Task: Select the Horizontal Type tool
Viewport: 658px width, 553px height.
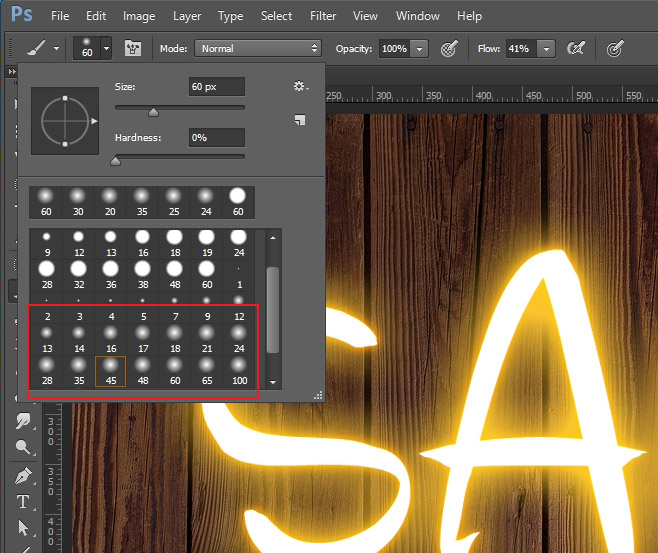Action: 24,502
